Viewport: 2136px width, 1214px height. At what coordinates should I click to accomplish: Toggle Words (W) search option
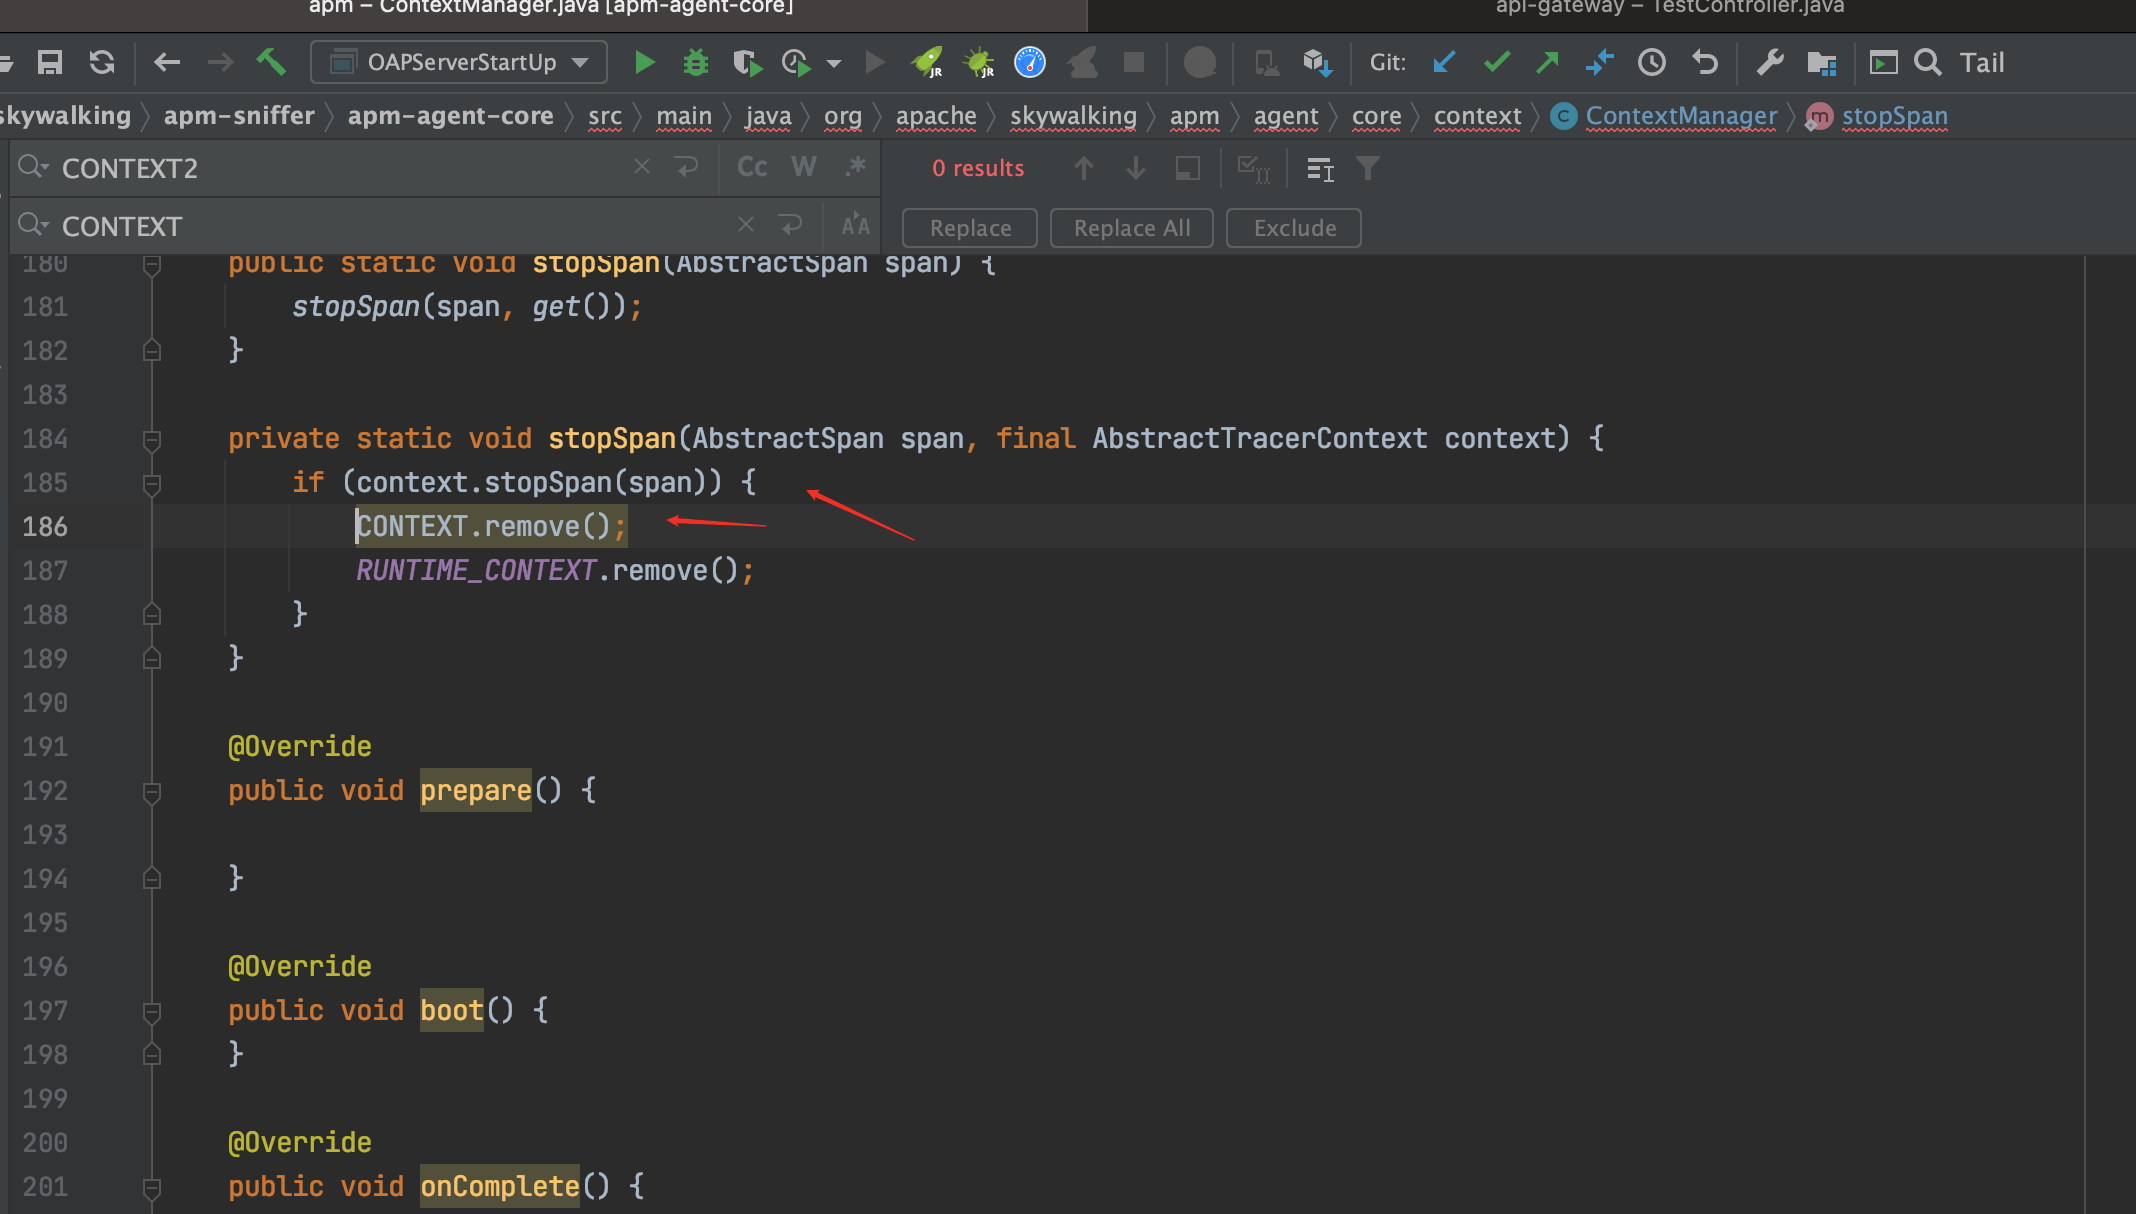803,167
